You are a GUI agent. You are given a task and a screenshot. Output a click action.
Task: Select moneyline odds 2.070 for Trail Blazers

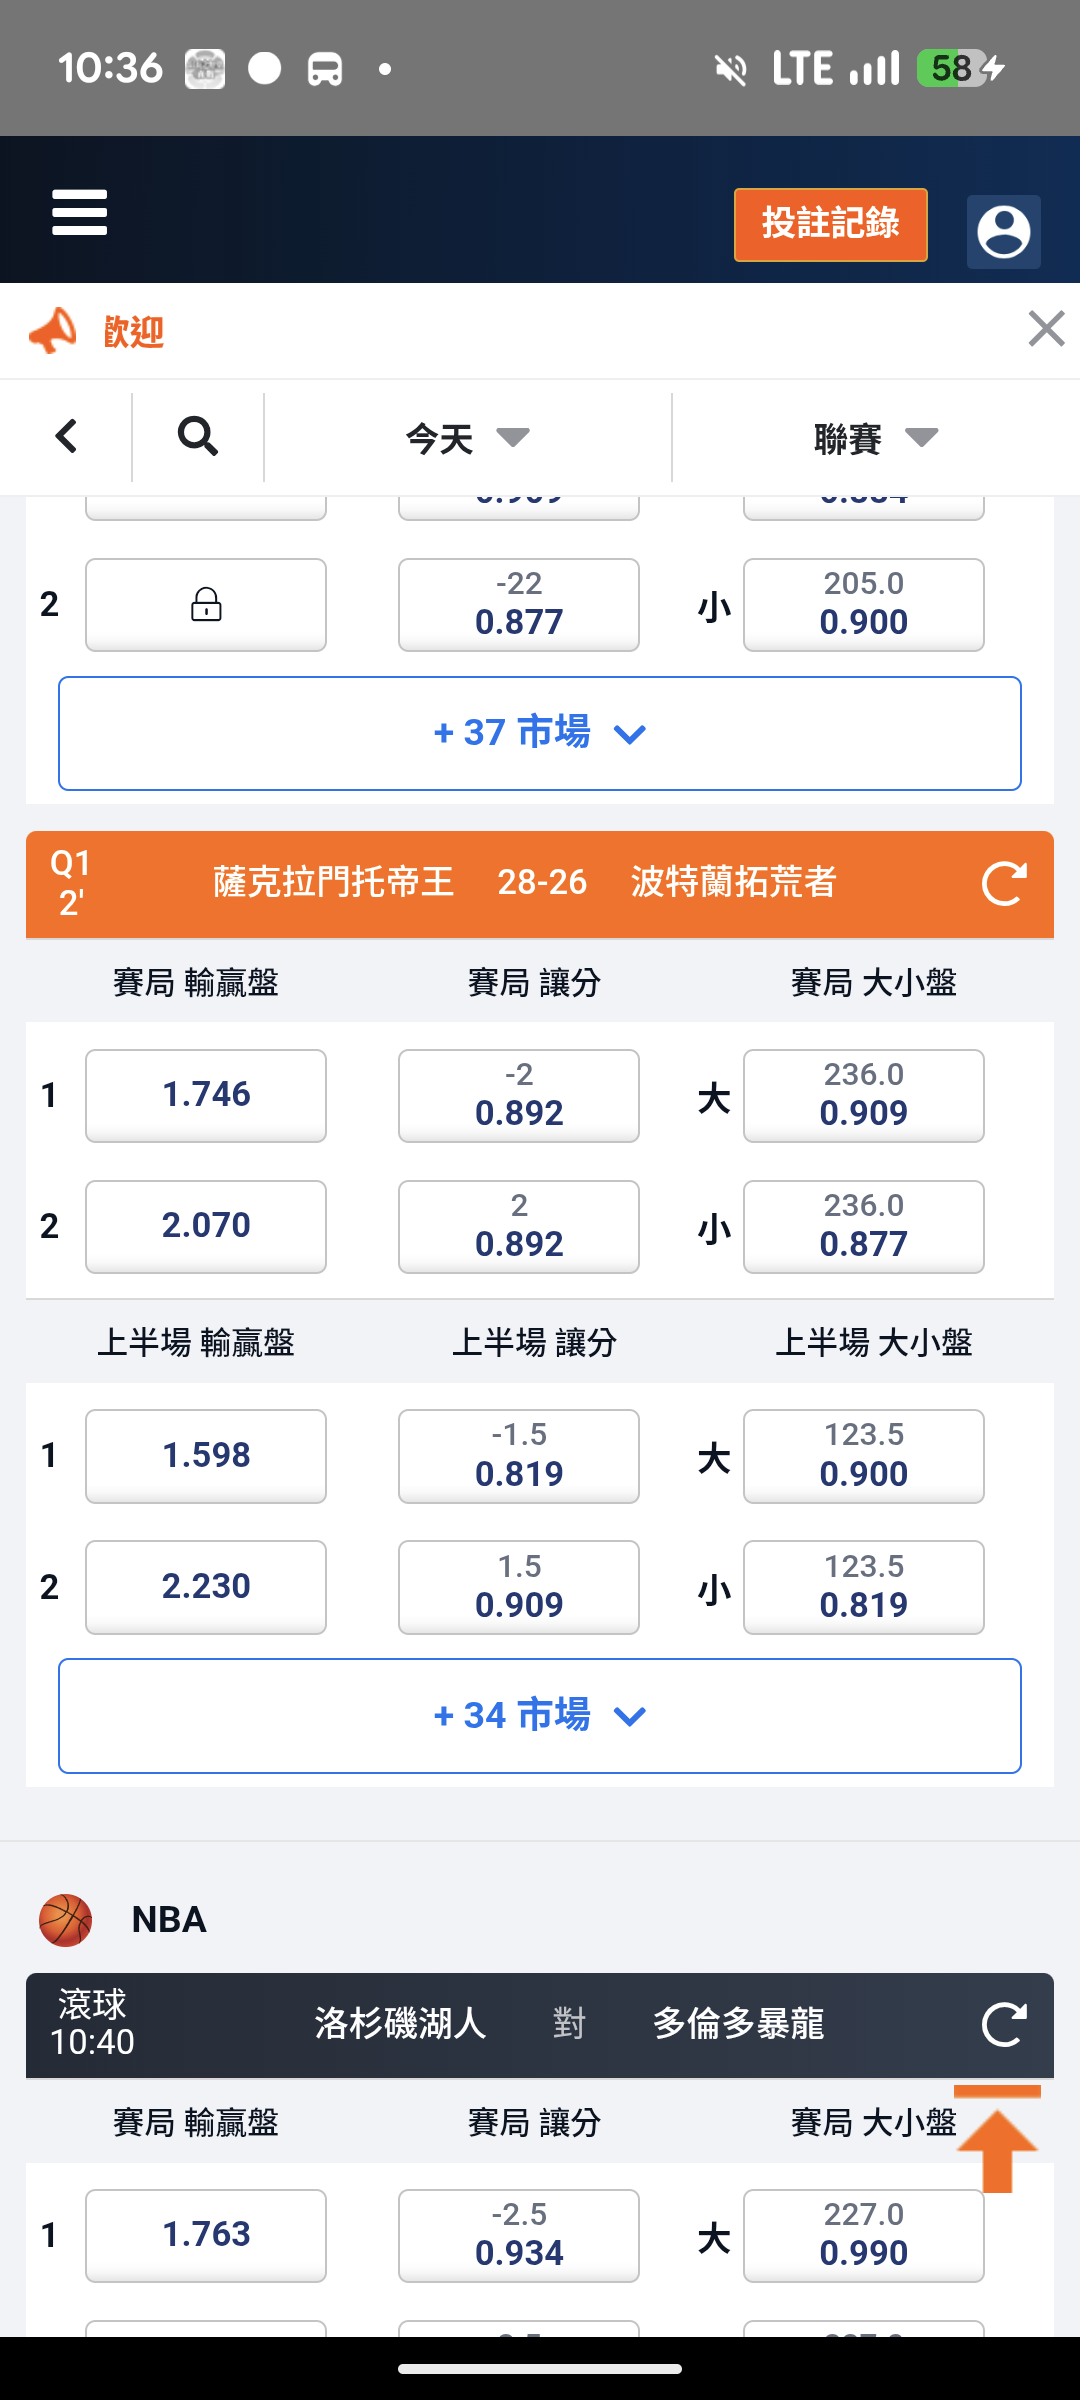(x=206, y=1226)
